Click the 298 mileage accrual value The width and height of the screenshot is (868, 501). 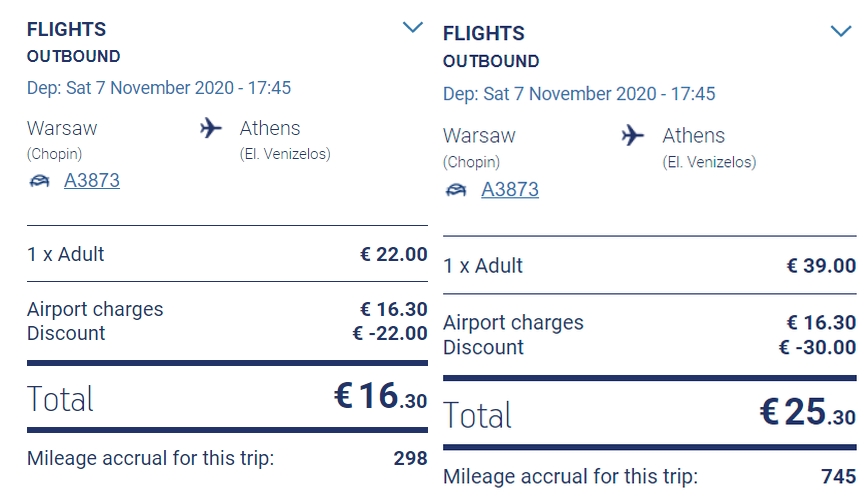click(x=410, y=458)
